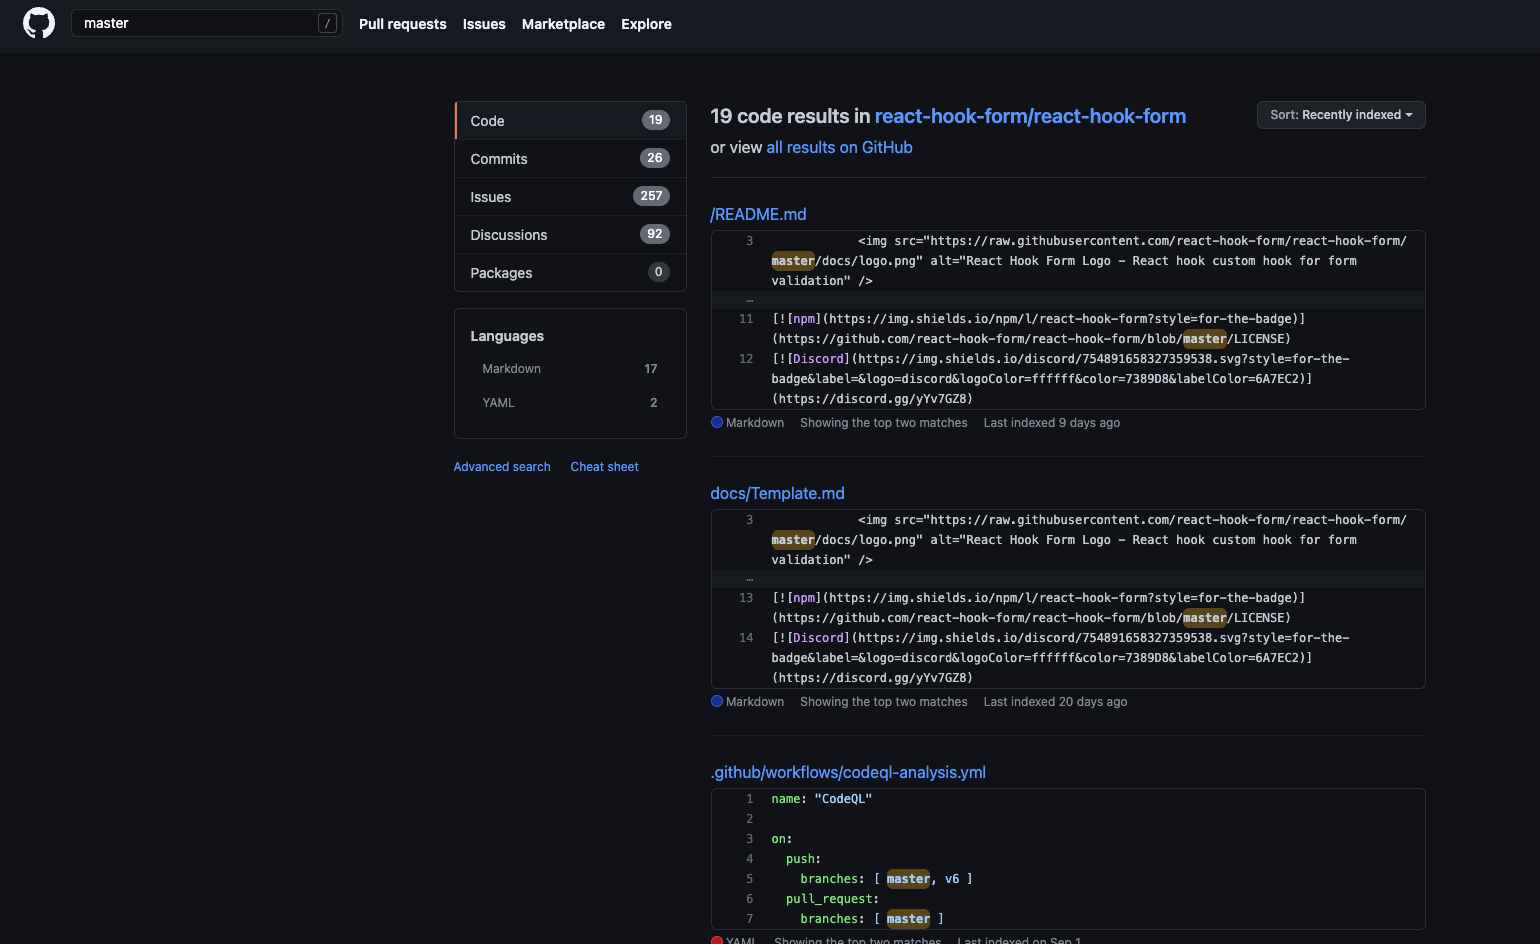Image resolution: width=1540 pixels, height=944 pixels.
Task: Click the slash shortcut icon in search box
Action: [x=327, y=23]
